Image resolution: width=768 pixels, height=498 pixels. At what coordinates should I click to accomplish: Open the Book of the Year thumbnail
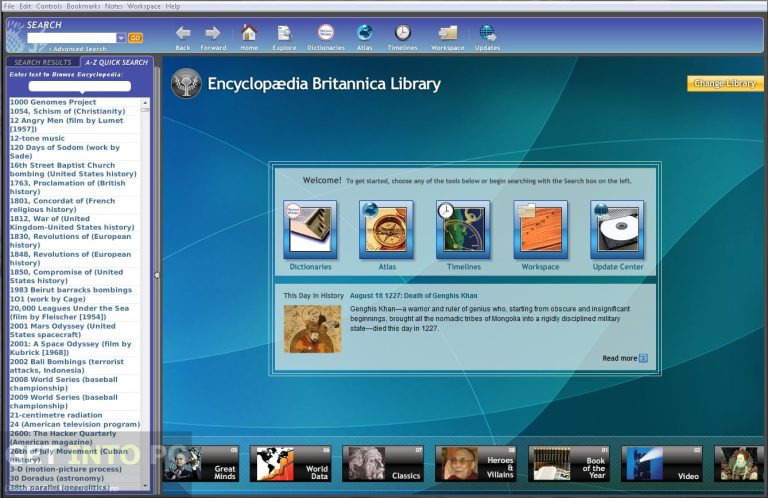click(x=569, y=464)
